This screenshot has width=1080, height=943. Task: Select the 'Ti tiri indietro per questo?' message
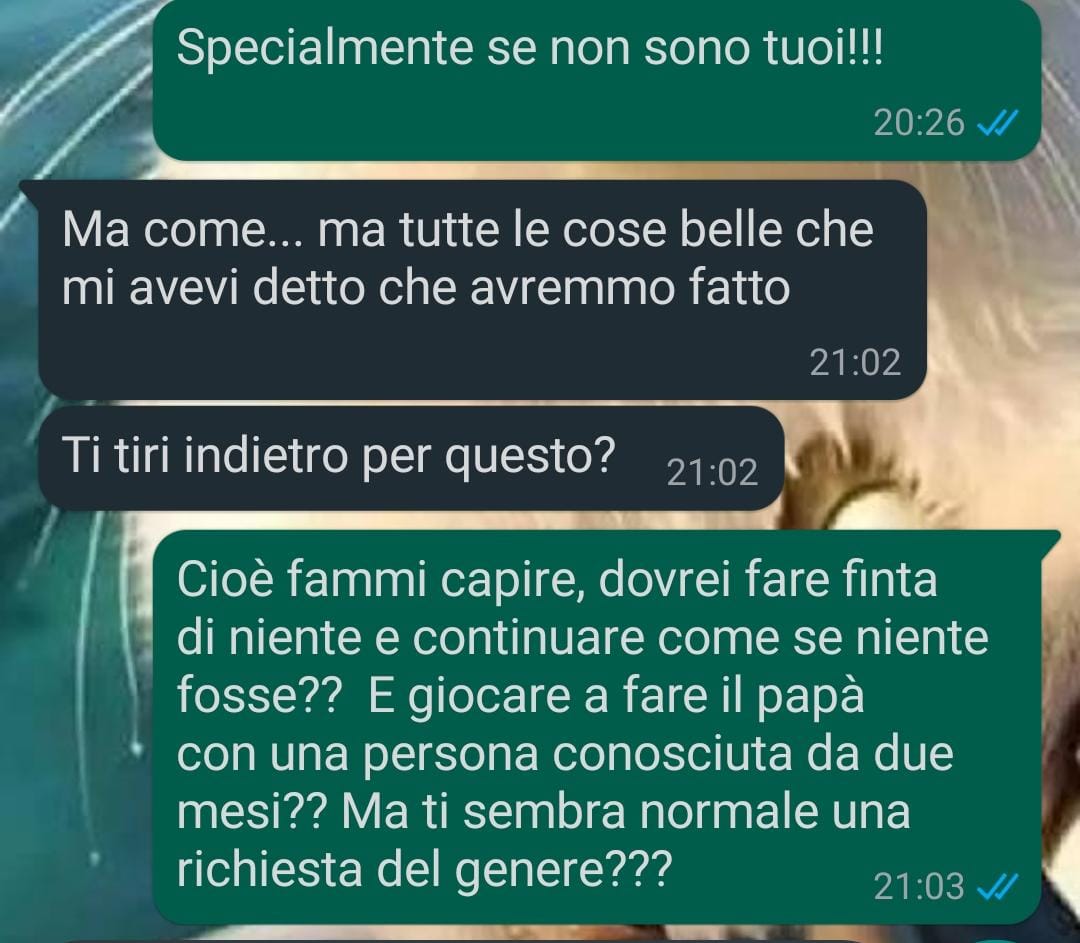[x=411, y=458]
